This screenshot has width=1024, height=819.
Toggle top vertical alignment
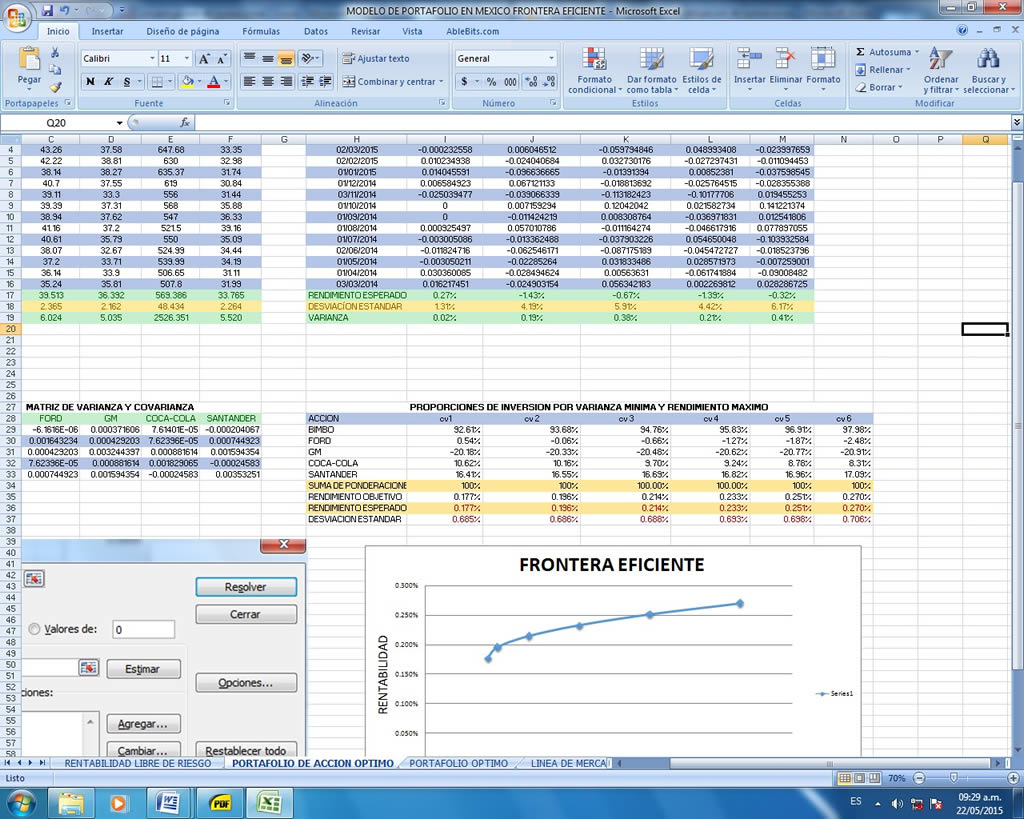coord(249,59)
